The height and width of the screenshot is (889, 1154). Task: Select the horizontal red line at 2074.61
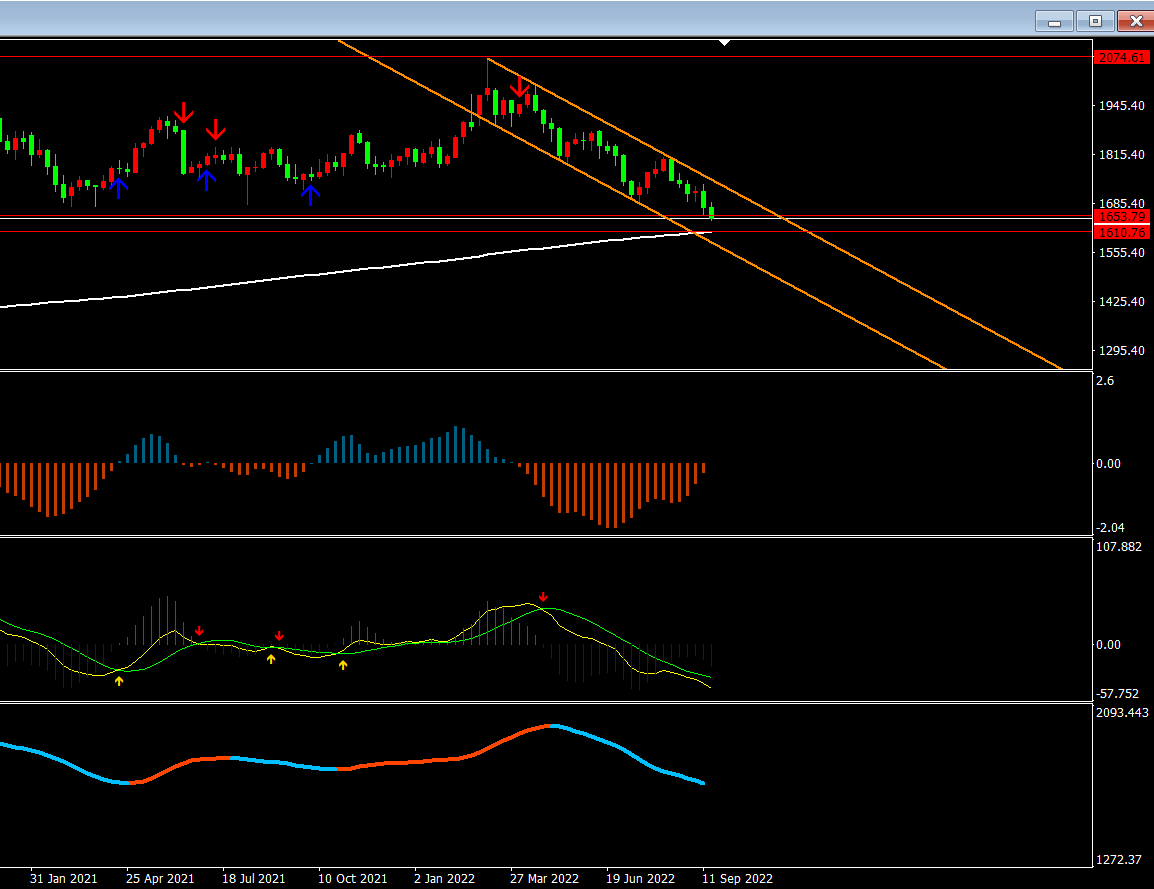coord(546,57)
